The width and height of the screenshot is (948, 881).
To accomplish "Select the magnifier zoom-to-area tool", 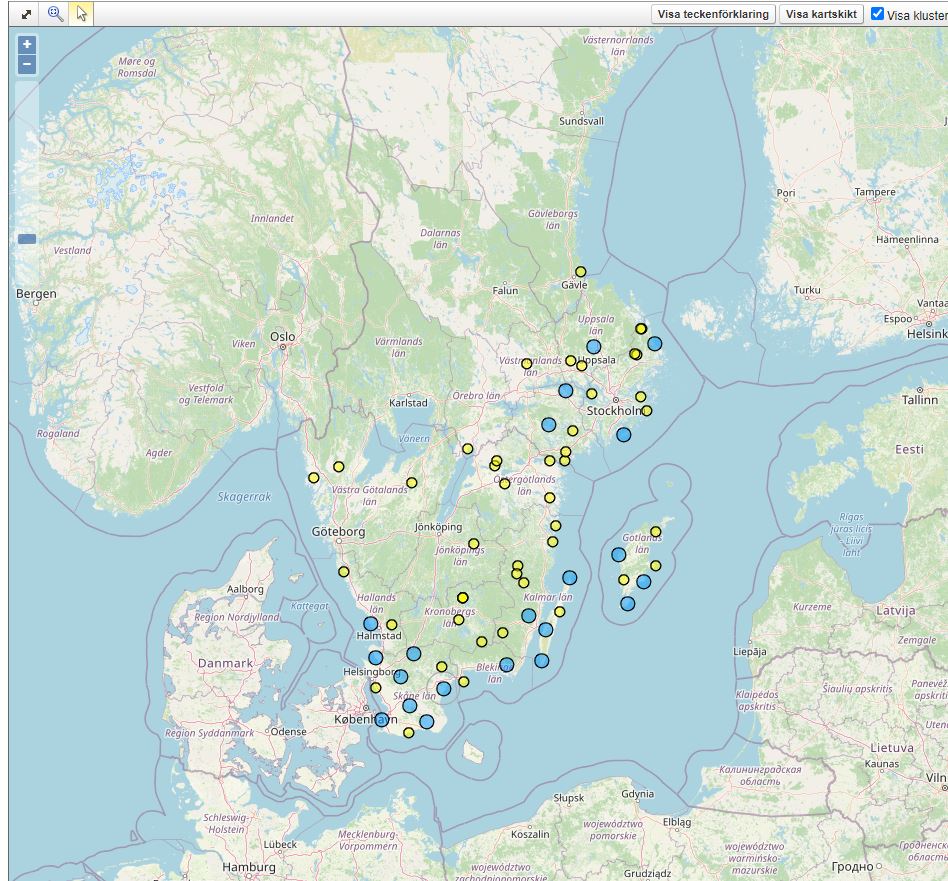I will pos(56,14).
